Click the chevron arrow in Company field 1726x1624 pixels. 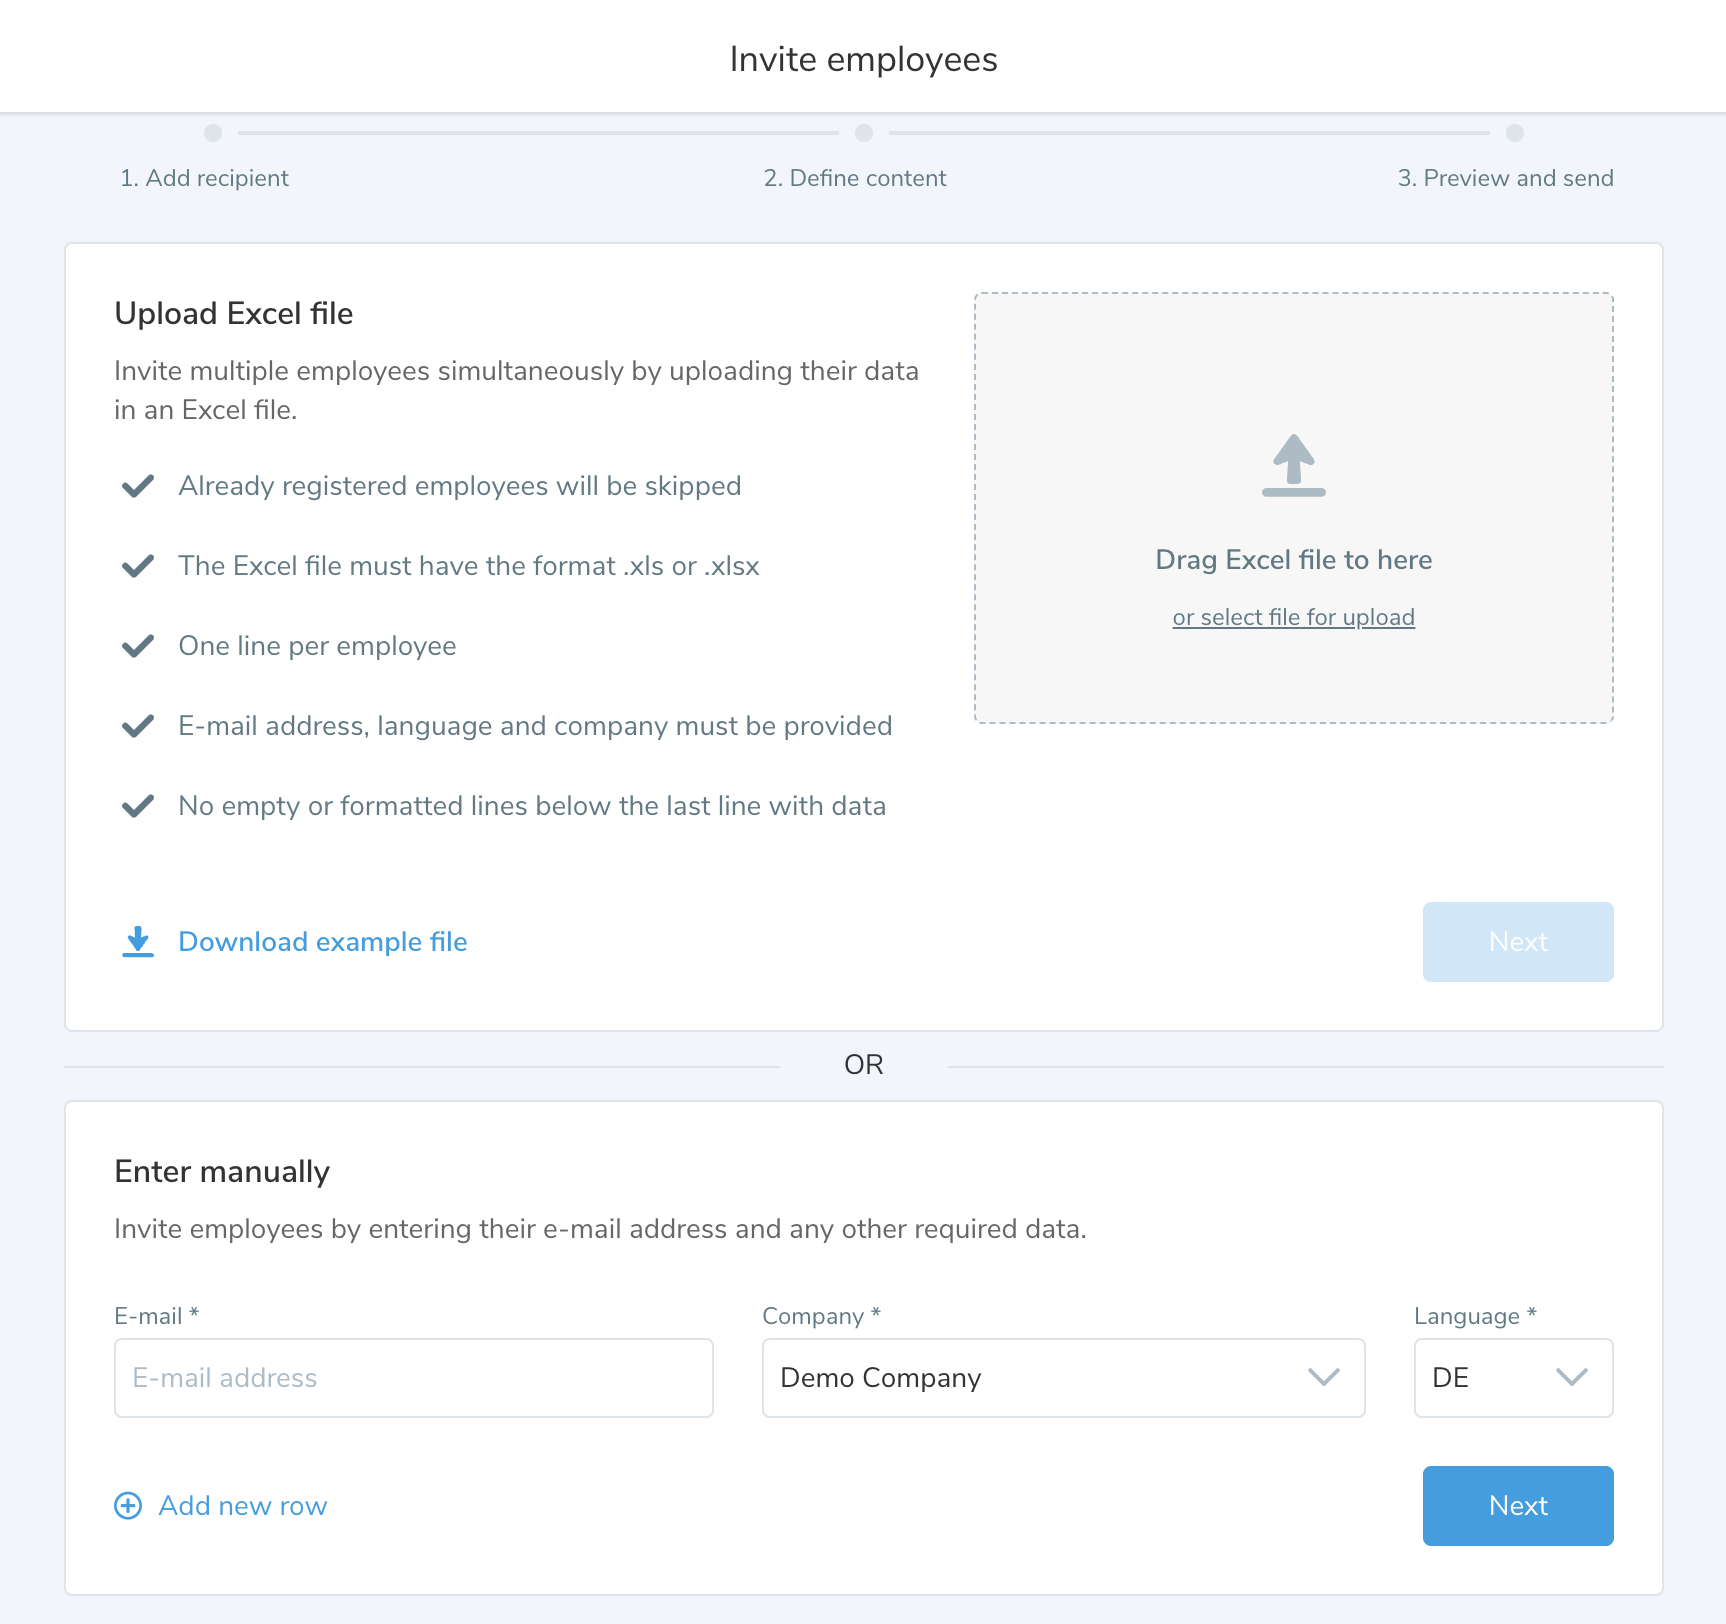pyautogui.click(x=1323, y=1378)
